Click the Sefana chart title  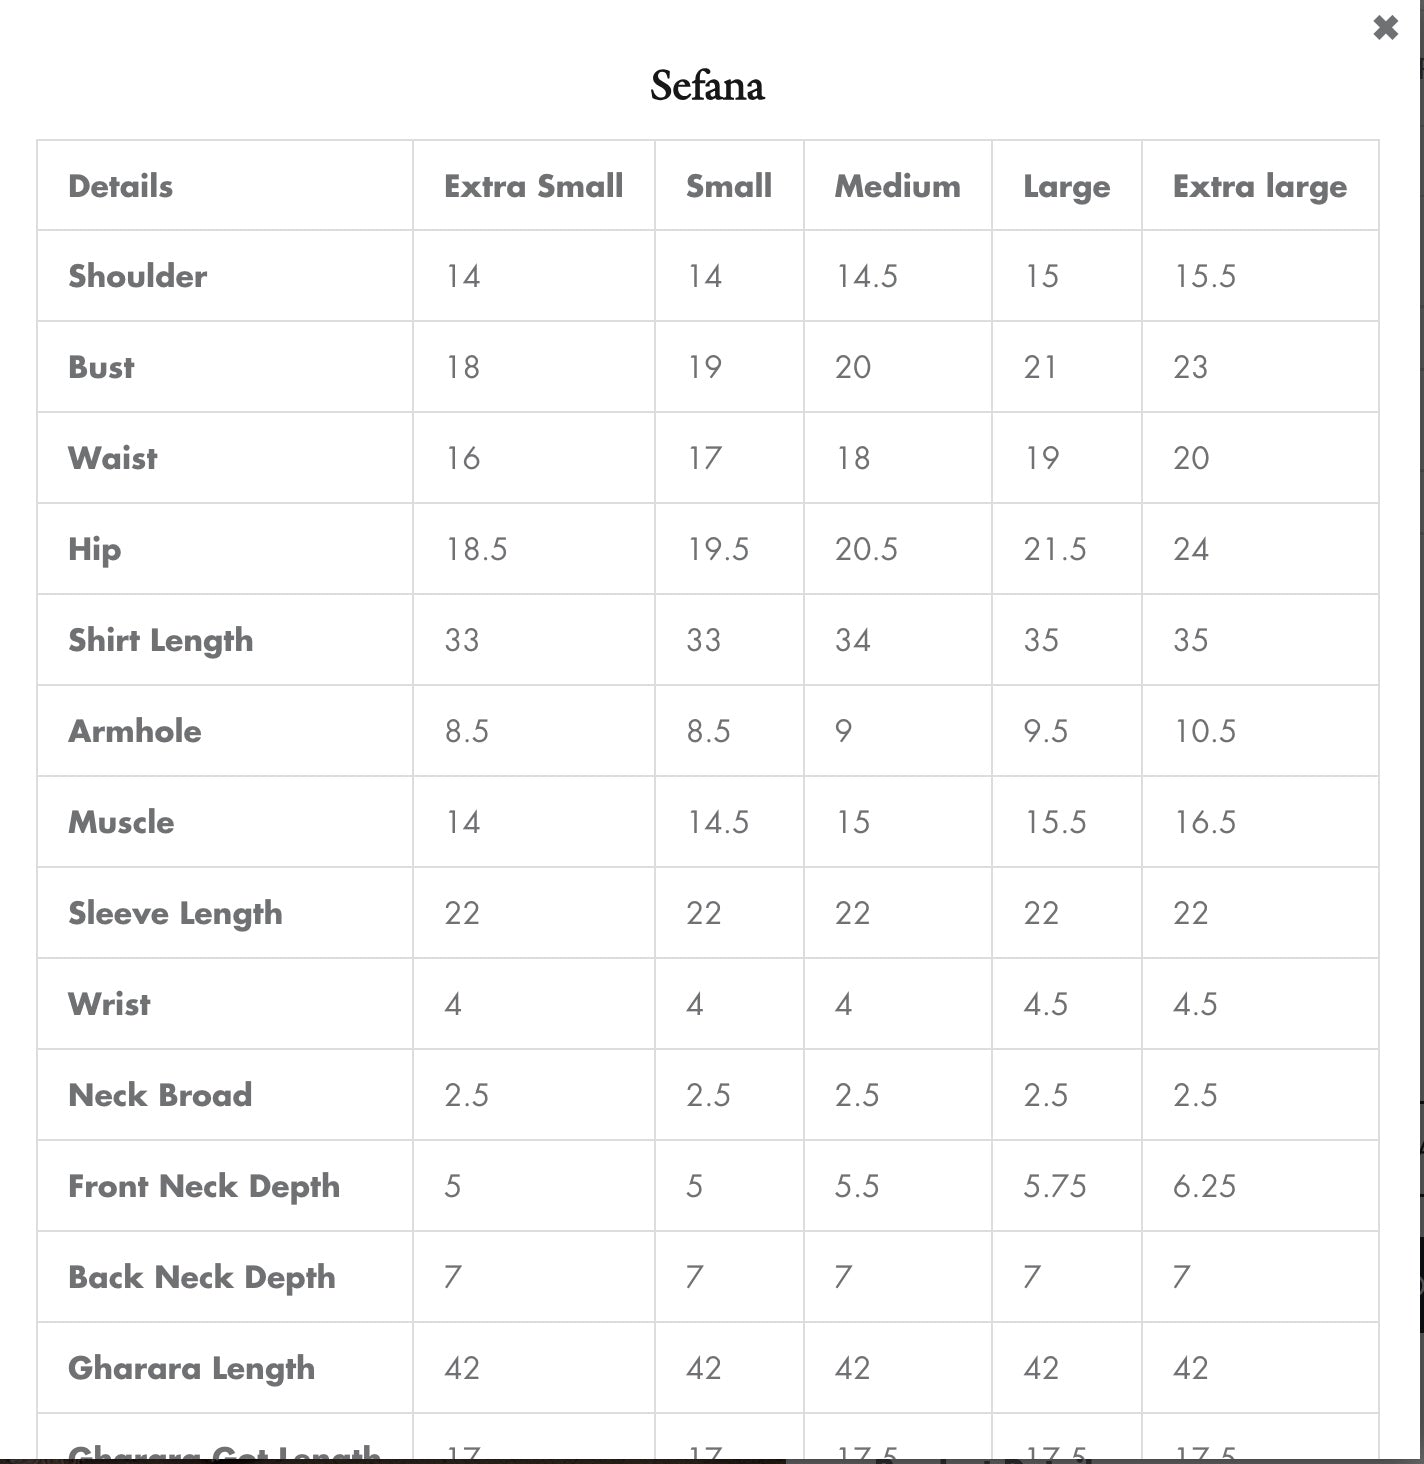[x=707, y=86]
